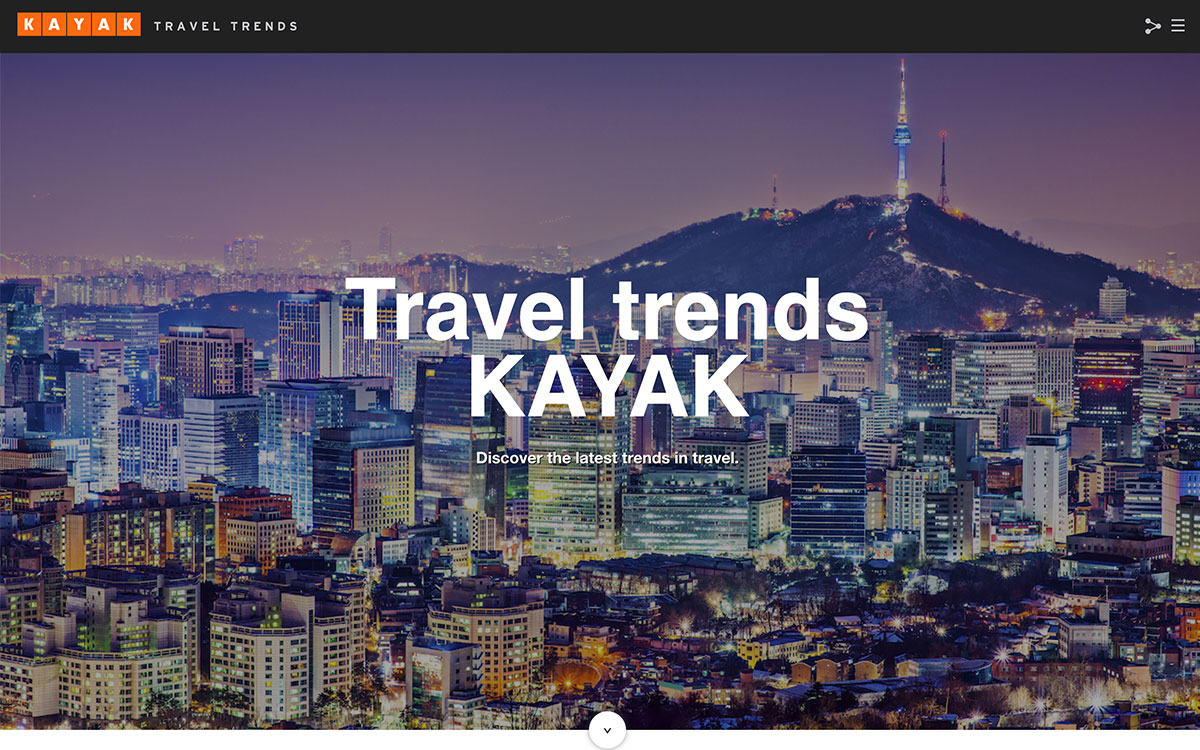Click the fourth tile "A" in the orange logo
The height and width of the screenshot is (750, 1200).
coord(104,25)
